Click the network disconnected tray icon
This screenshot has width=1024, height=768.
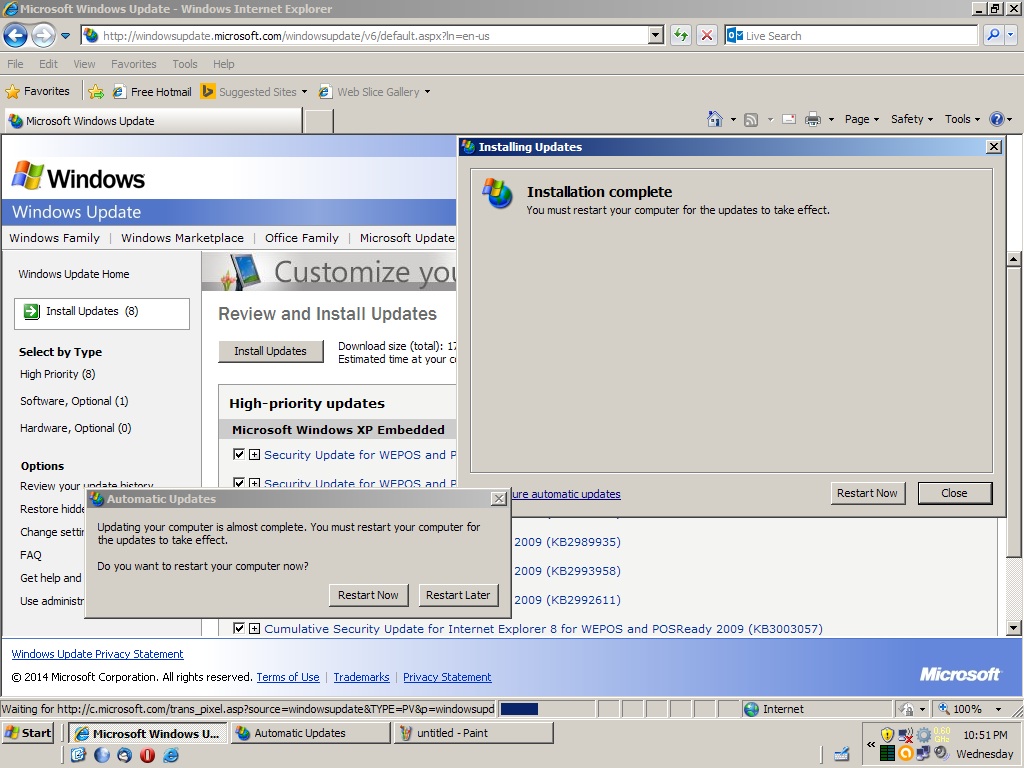[x=905, y=735]
